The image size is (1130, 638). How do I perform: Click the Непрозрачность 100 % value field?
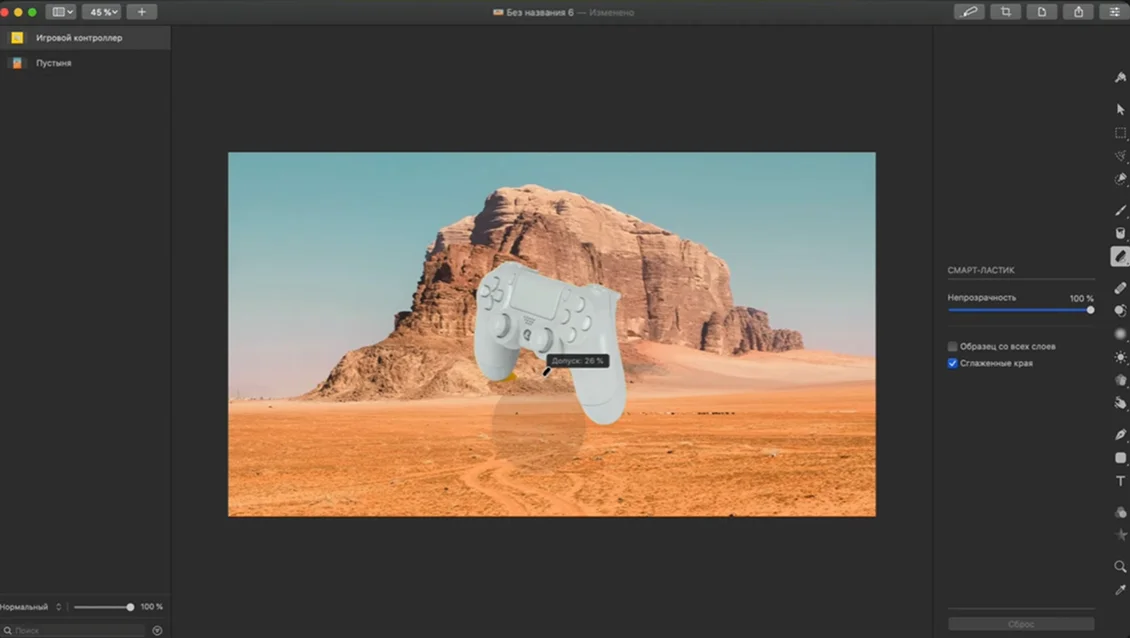(x=1081, y=298)
